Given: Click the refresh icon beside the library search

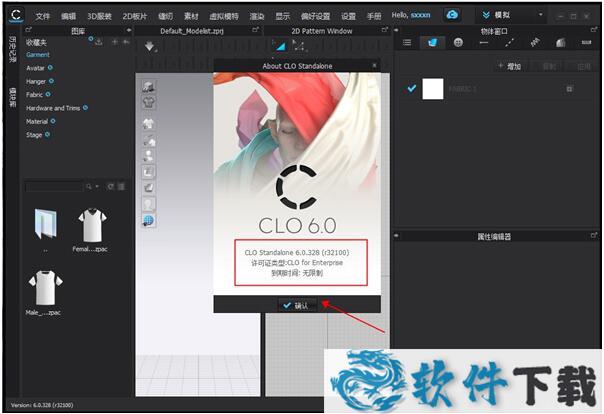Looking at the screenshot, I should [x=110, y=186].
